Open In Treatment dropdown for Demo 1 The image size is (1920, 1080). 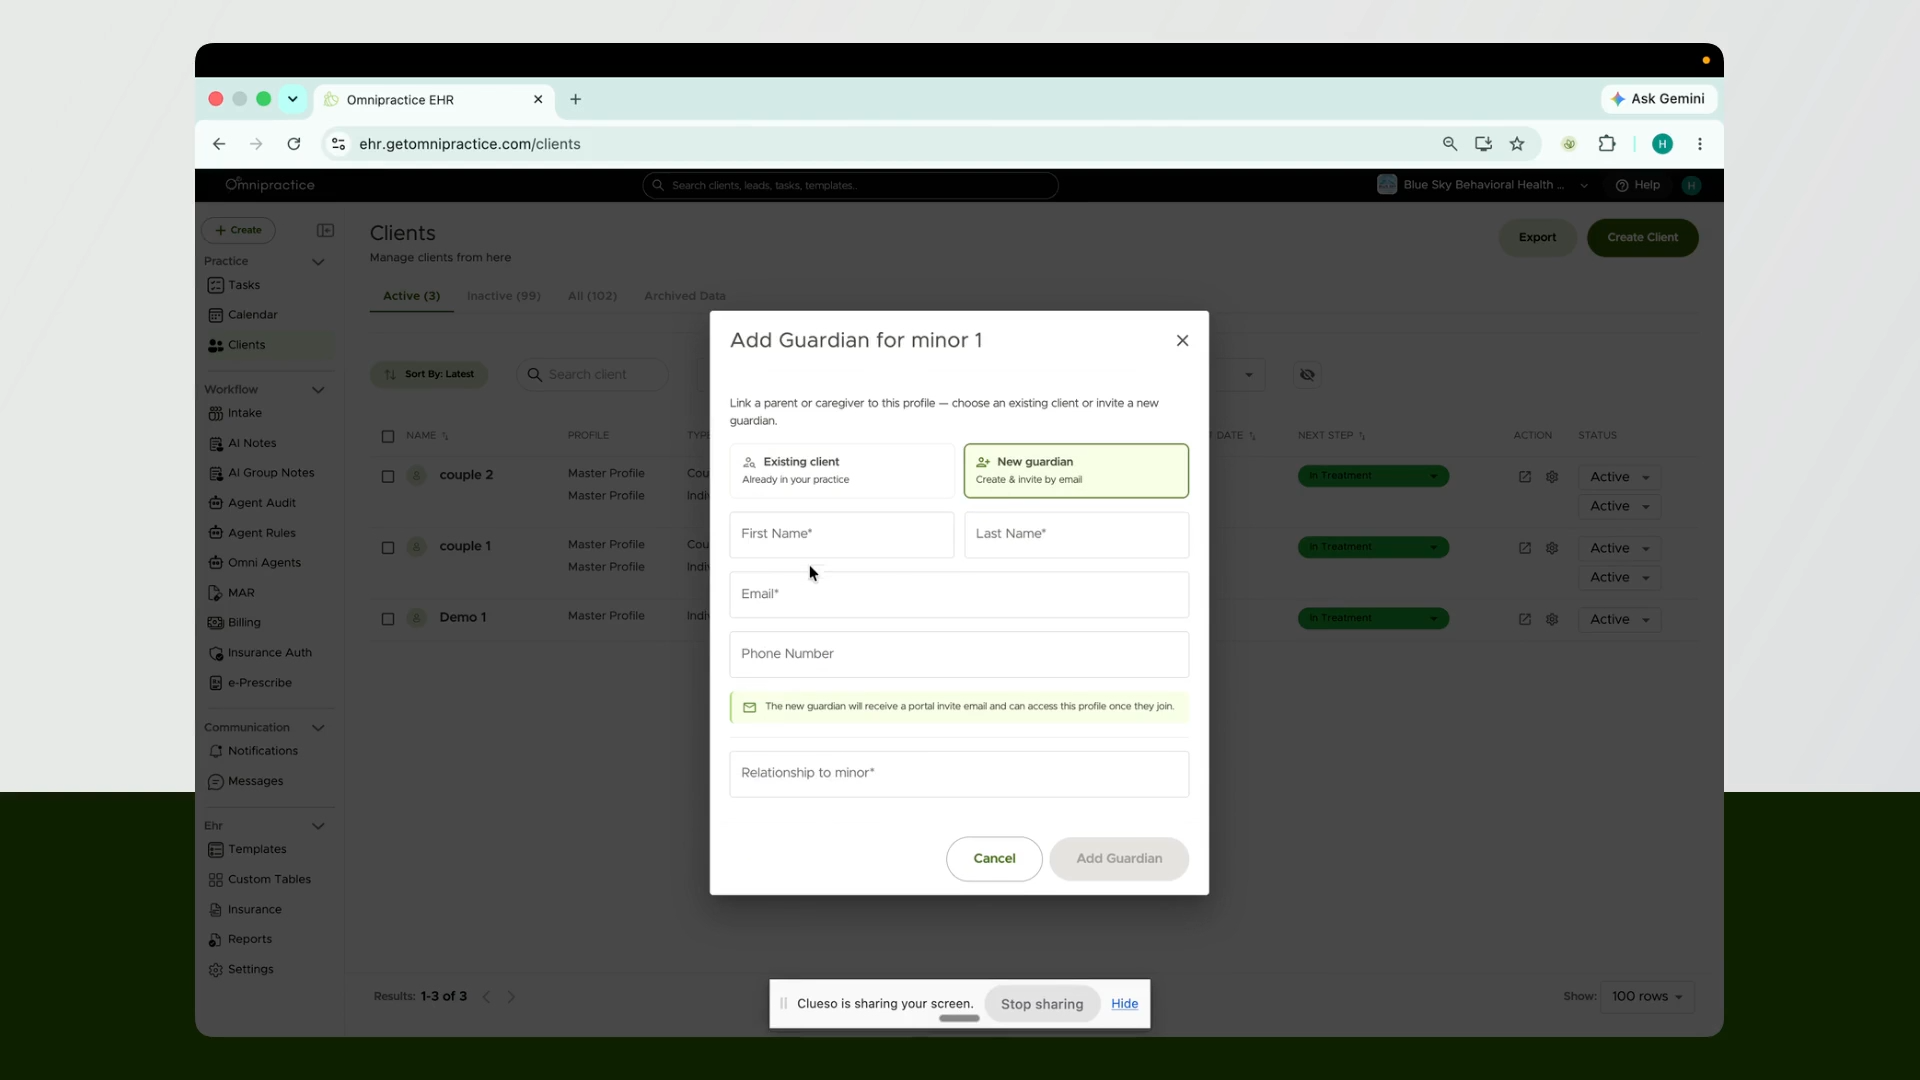click(1373, 619)
